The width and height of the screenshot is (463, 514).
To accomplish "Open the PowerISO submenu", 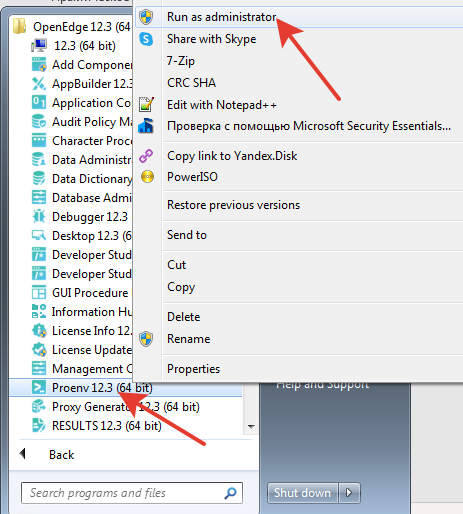I will (x=192, y=177).
